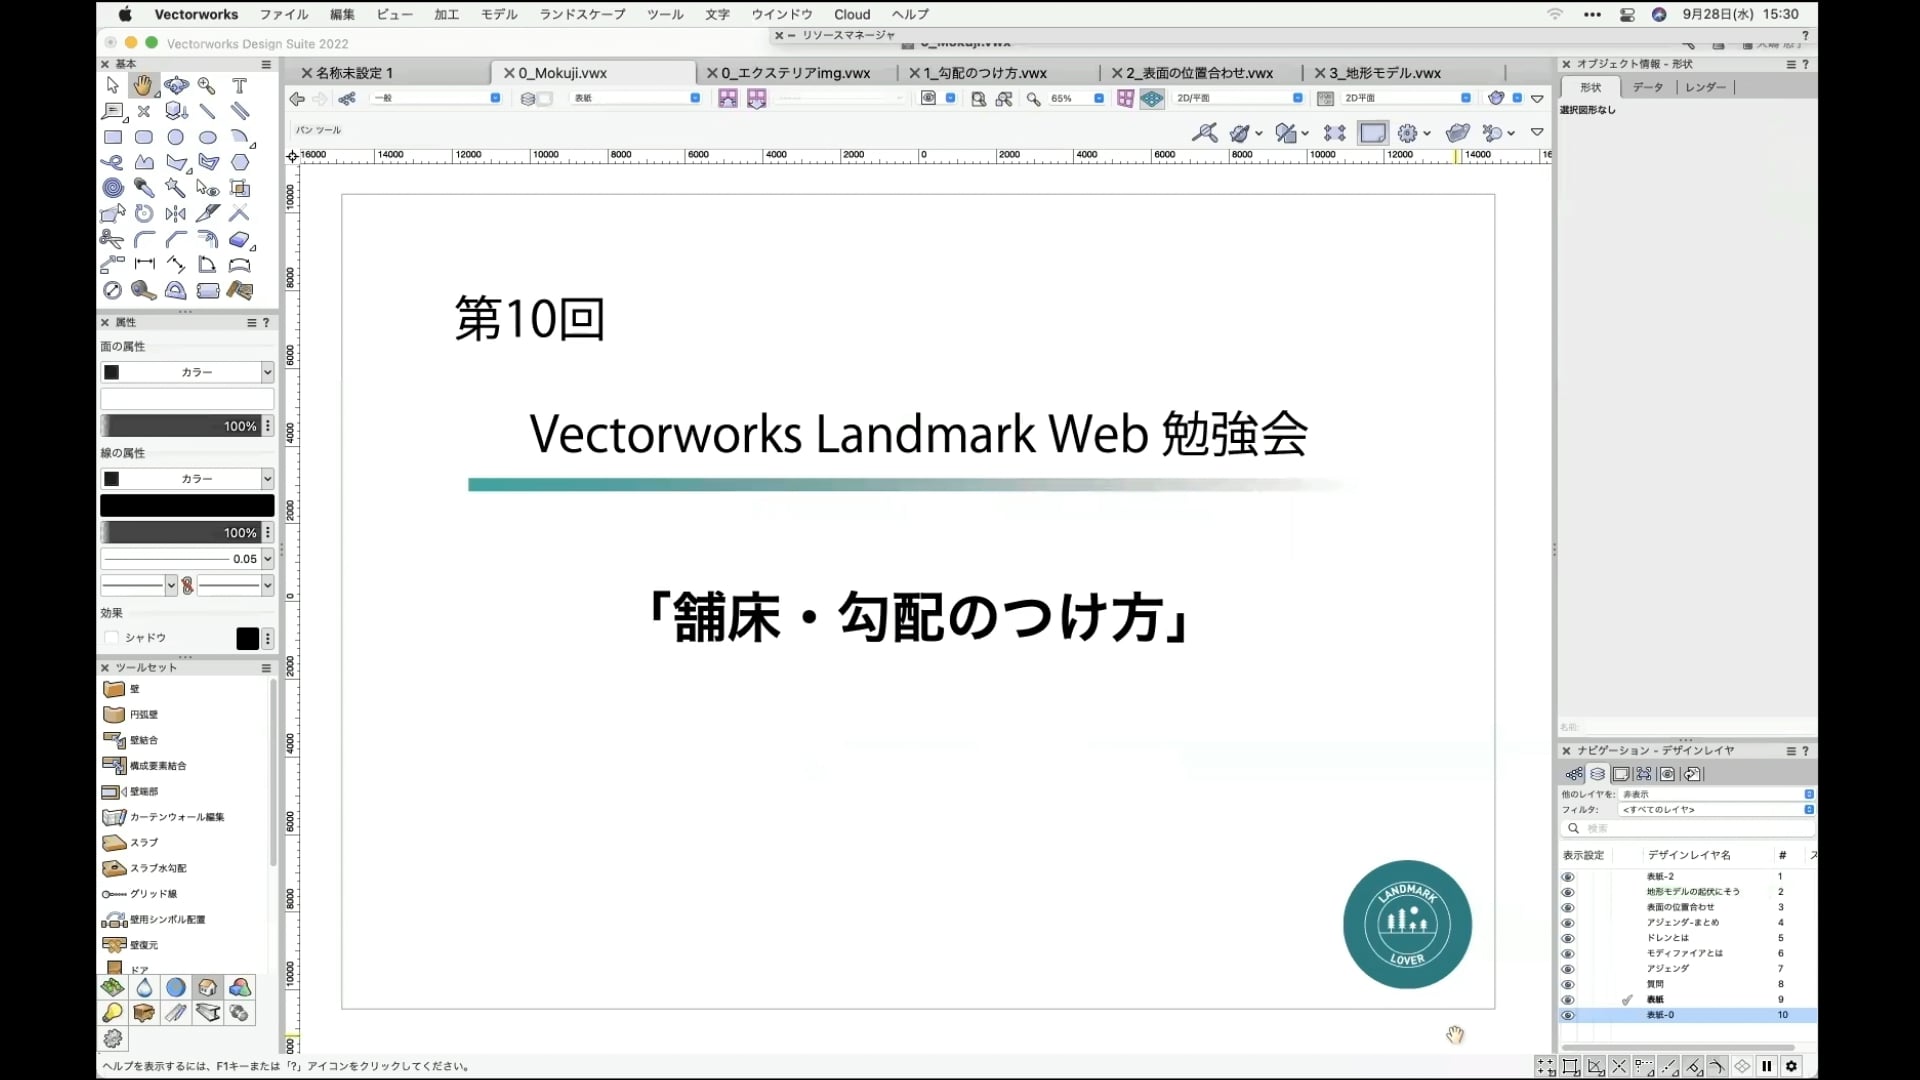Enable the シャドウ checkbox
1920x1080 pixels.
point(112,638)
